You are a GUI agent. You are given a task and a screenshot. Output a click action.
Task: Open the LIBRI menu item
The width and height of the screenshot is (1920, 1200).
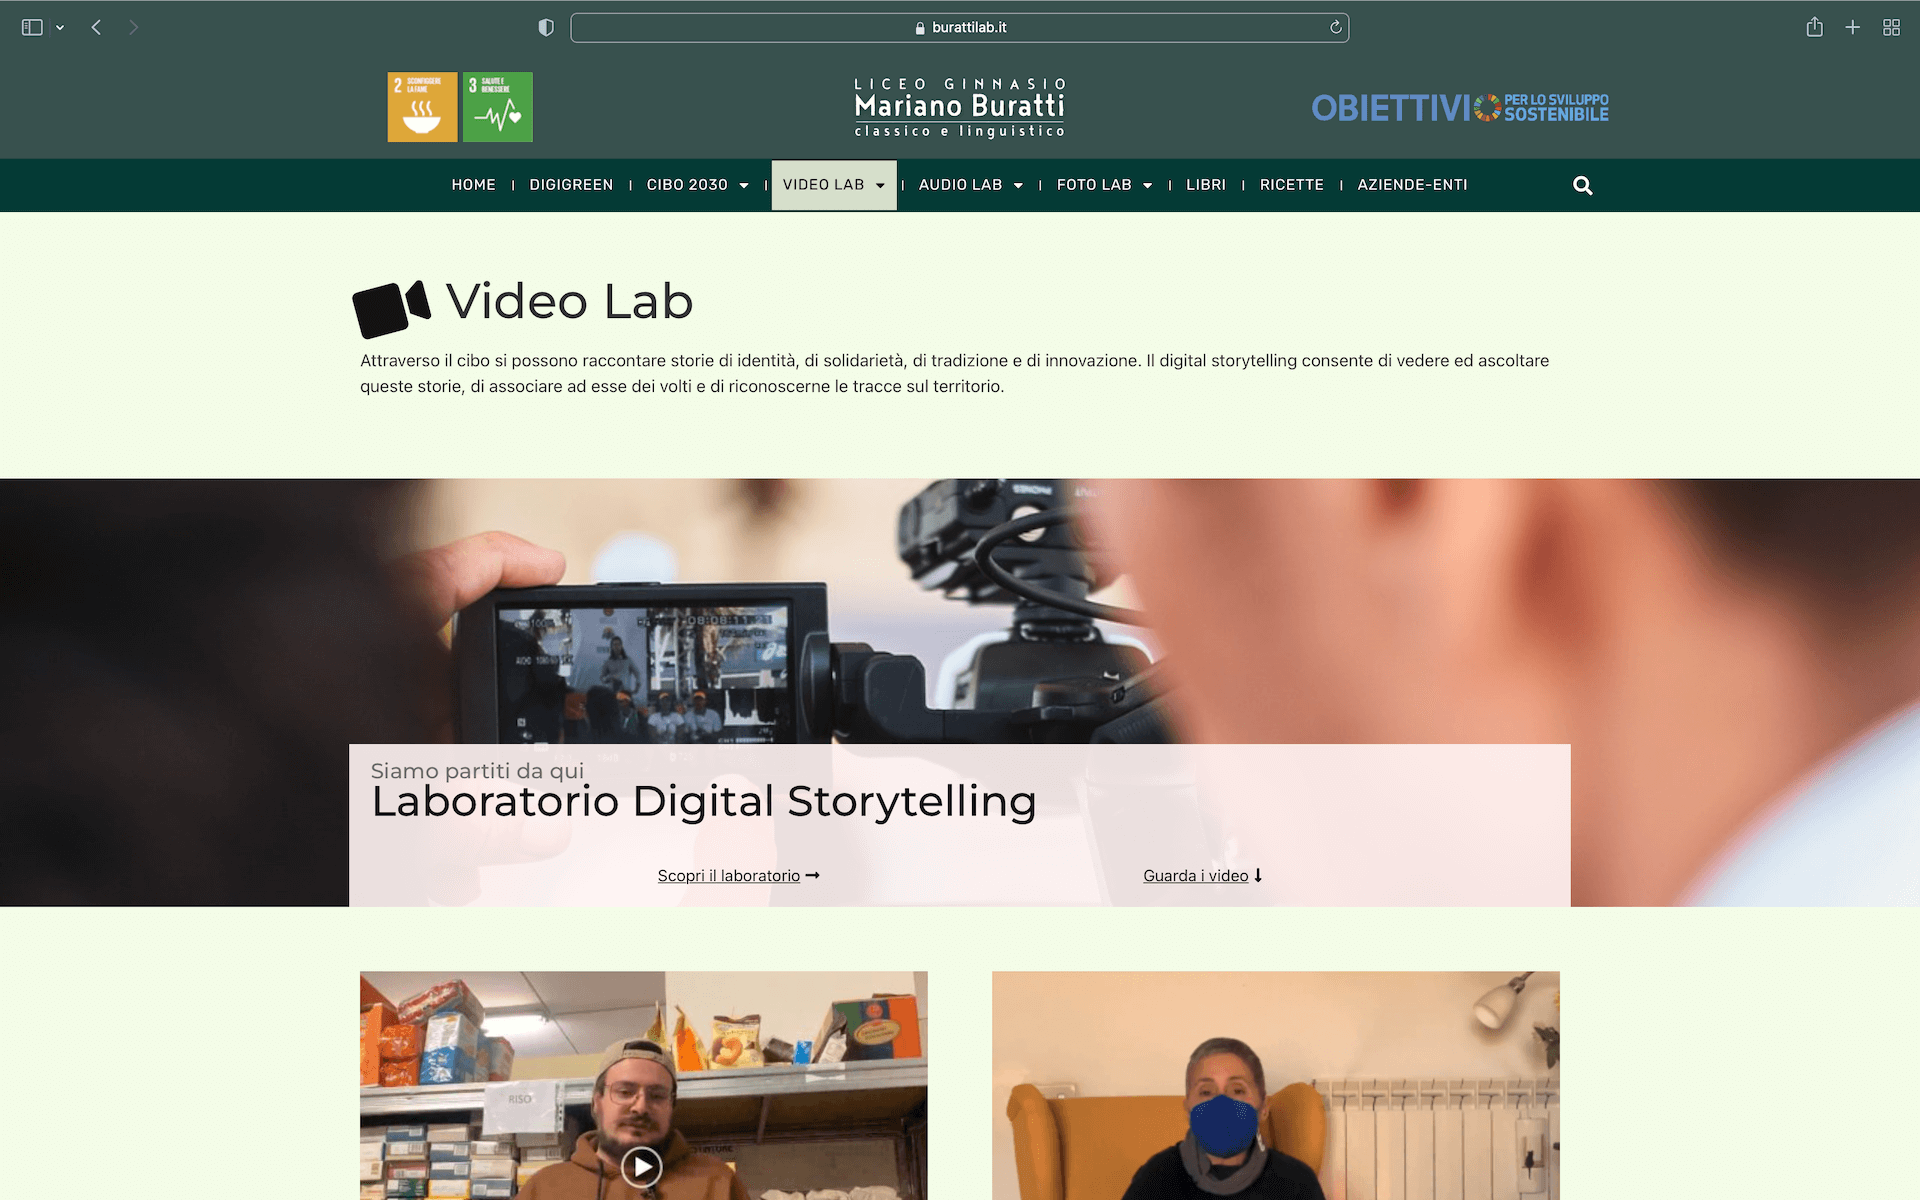tap(1206, 185)
